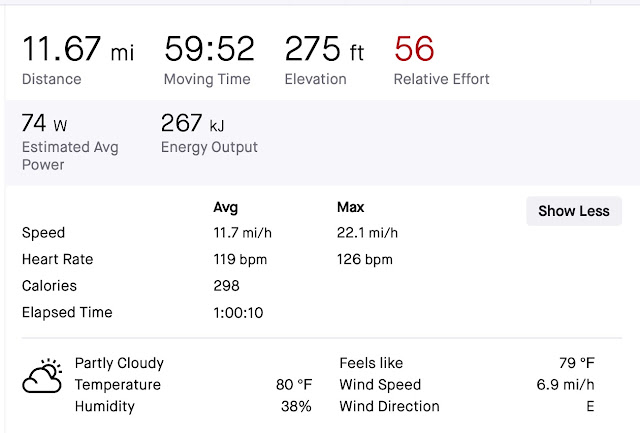Click the Avg column header
Image resolution: width=640 pixels, height=433 pixels.
tap(225, 207)
